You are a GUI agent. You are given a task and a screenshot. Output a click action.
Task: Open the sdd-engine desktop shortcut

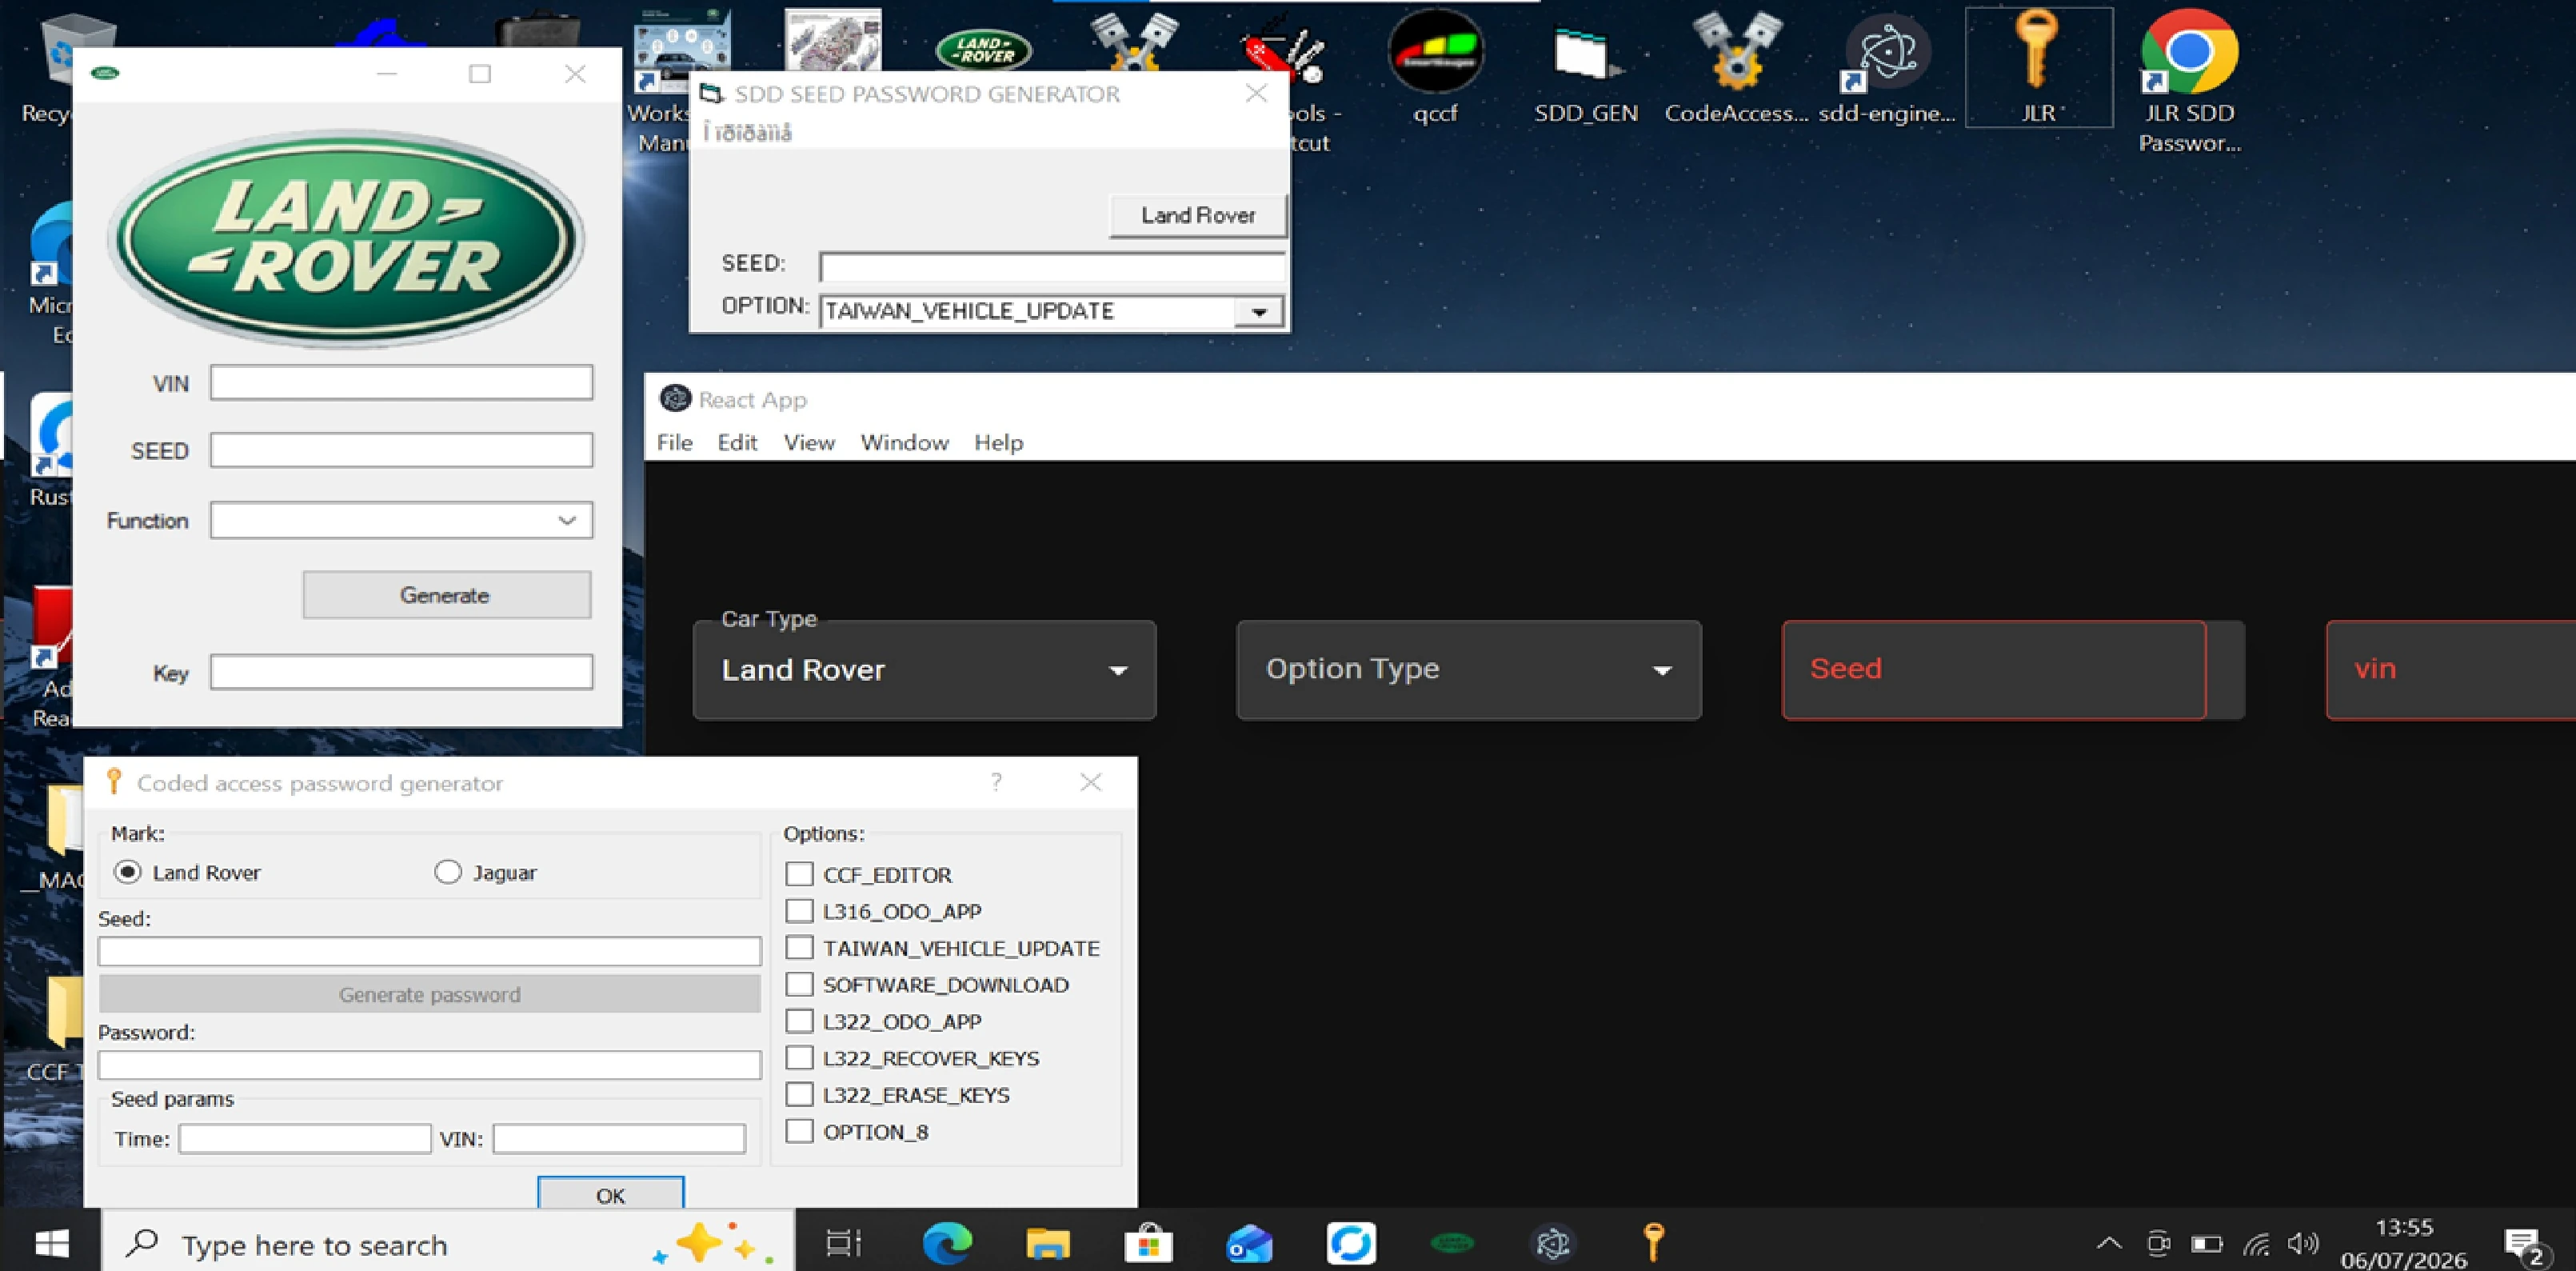click(x=1886, y=68)
